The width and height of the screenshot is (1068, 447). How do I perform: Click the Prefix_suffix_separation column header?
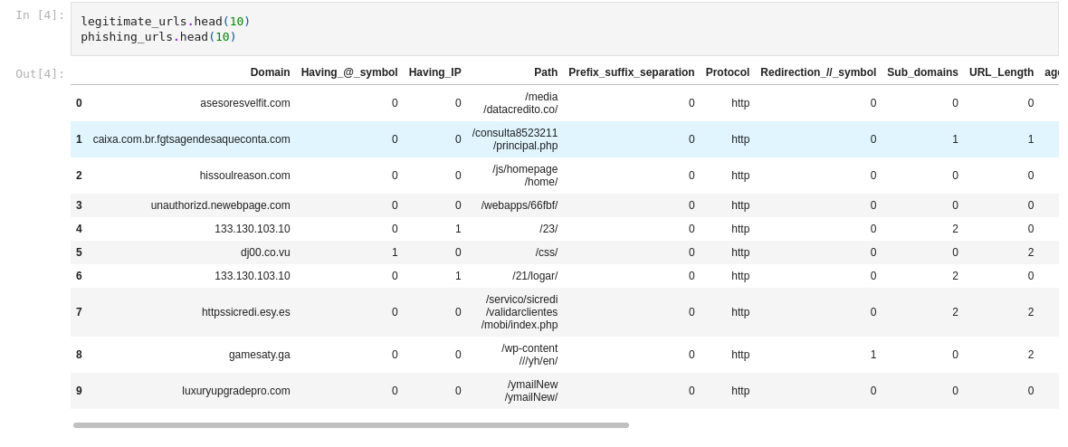(x=631, y=73)
